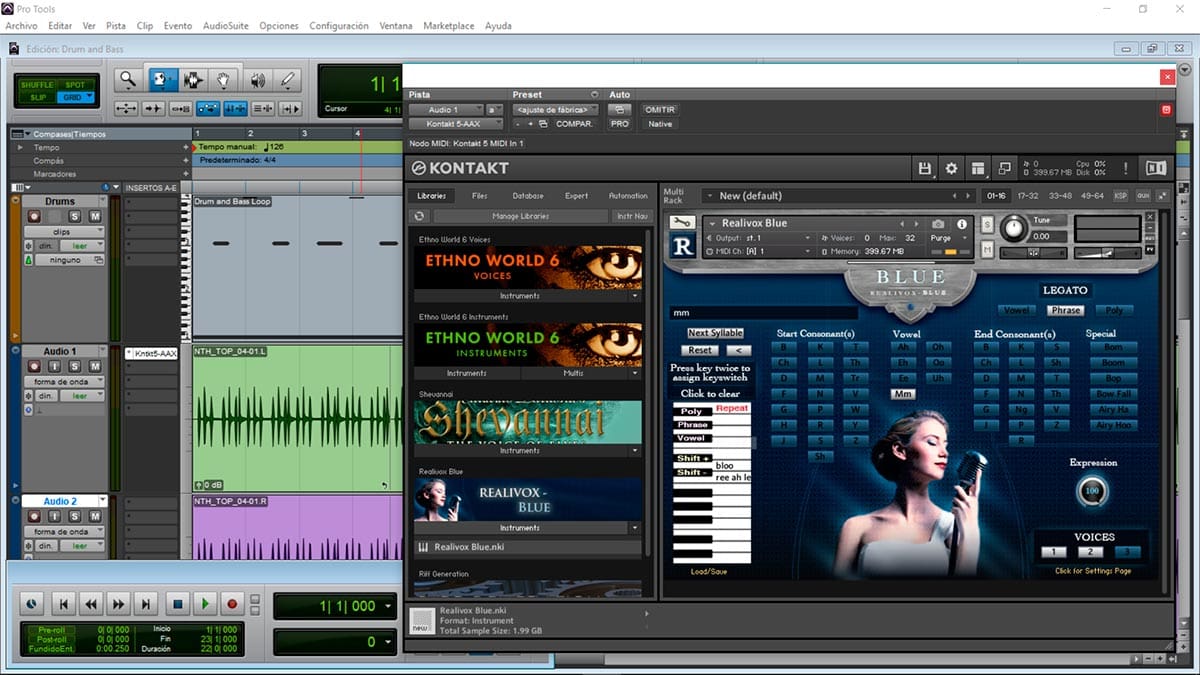The height and width of the screenshot is (675, 1200).
Task: Enable Slip edit mode
Action: 38,98
